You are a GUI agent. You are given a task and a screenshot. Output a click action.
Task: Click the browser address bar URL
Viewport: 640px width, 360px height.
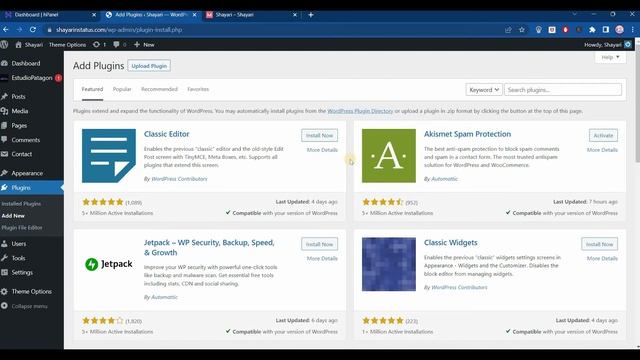point(119,30)
